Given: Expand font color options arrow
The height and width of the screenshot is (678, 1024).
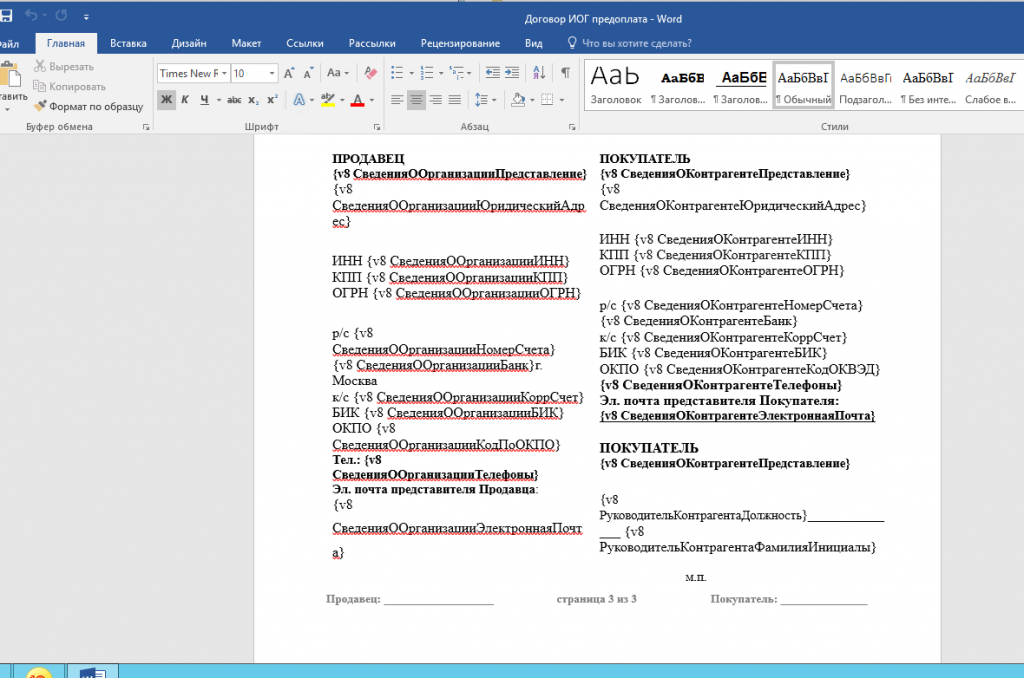Looking at the screenshot, I should tap(372, 100).
